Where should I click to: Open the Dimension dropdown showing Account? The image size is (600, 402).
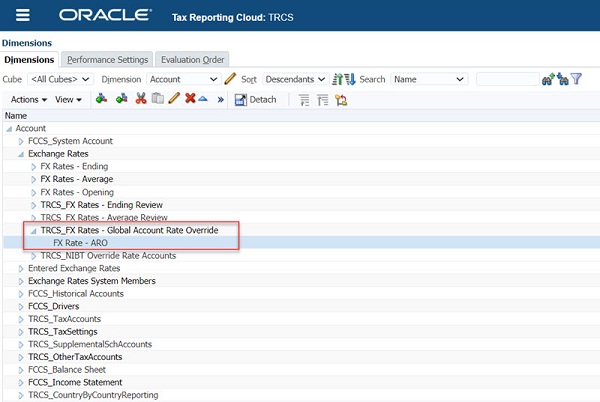pos(184,79)
